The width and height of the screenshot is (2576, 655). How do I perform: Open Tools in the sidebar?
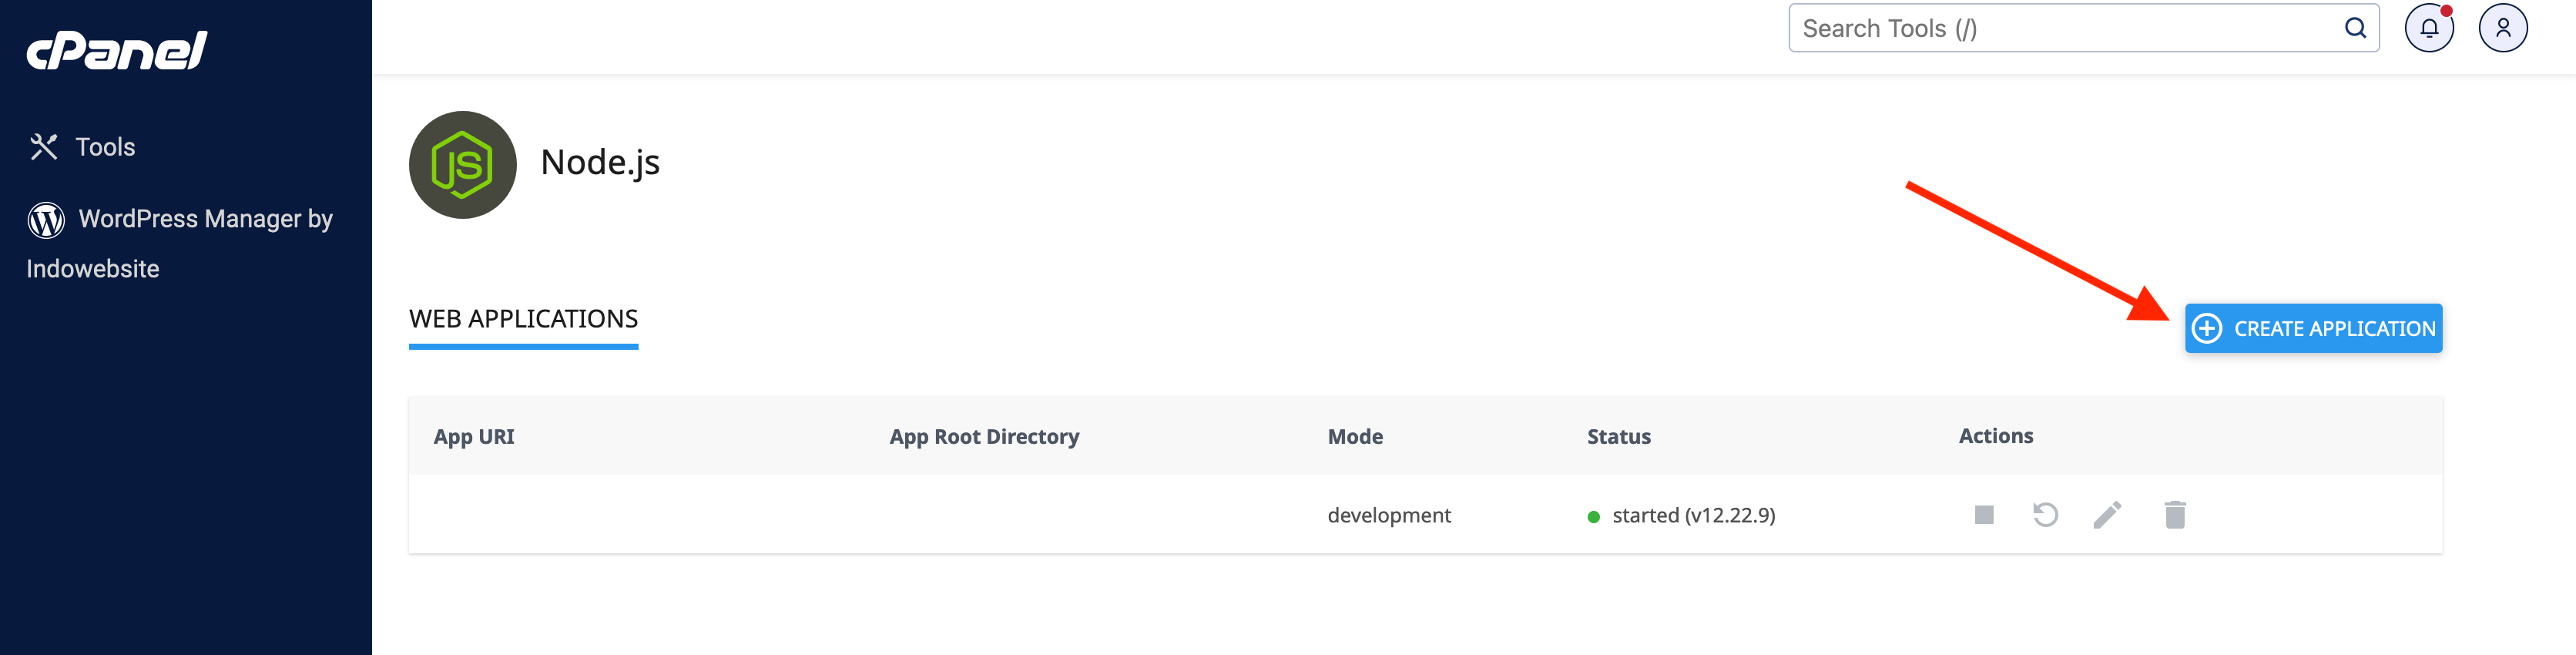tap(83, 147)
